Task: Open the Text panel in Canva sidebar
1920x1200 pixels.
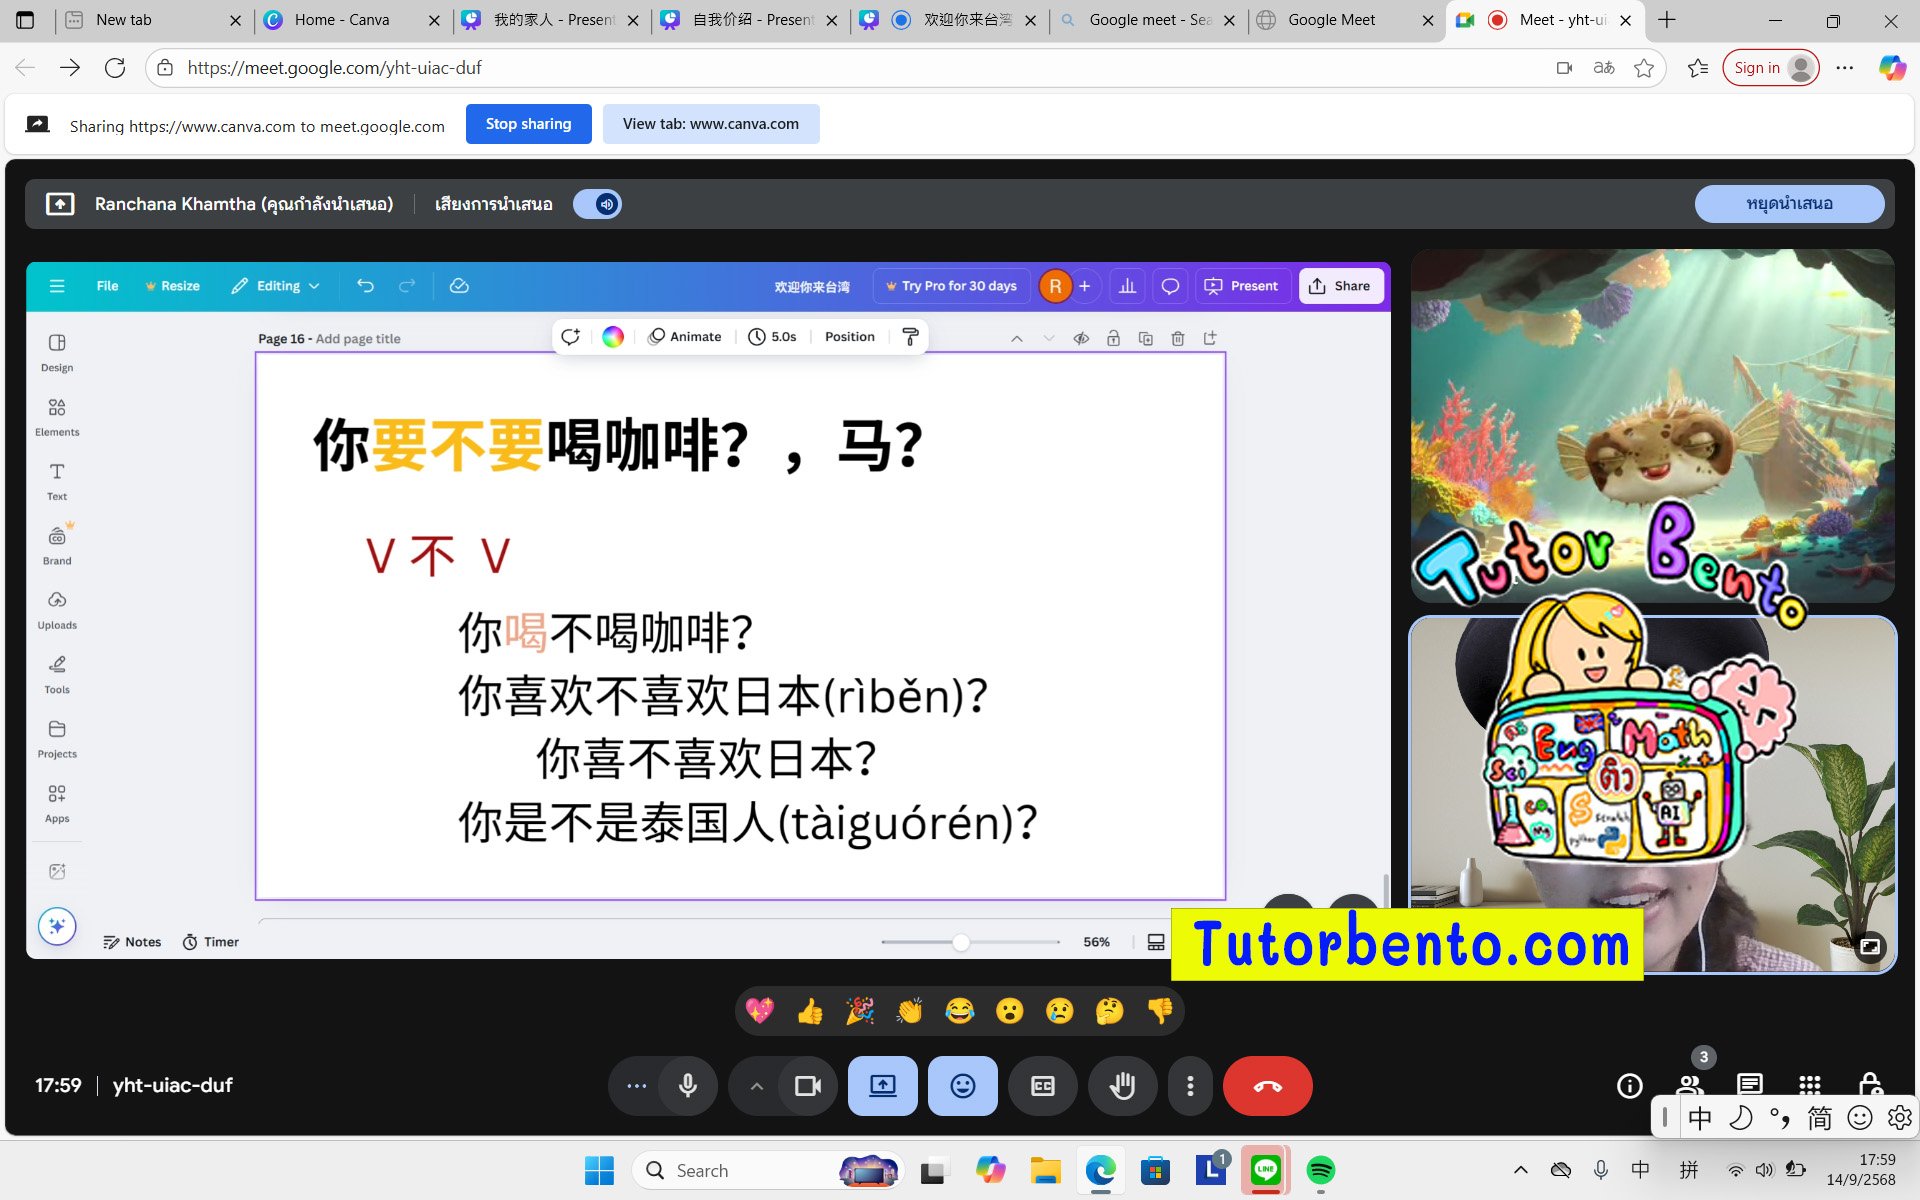Action: 56,480
